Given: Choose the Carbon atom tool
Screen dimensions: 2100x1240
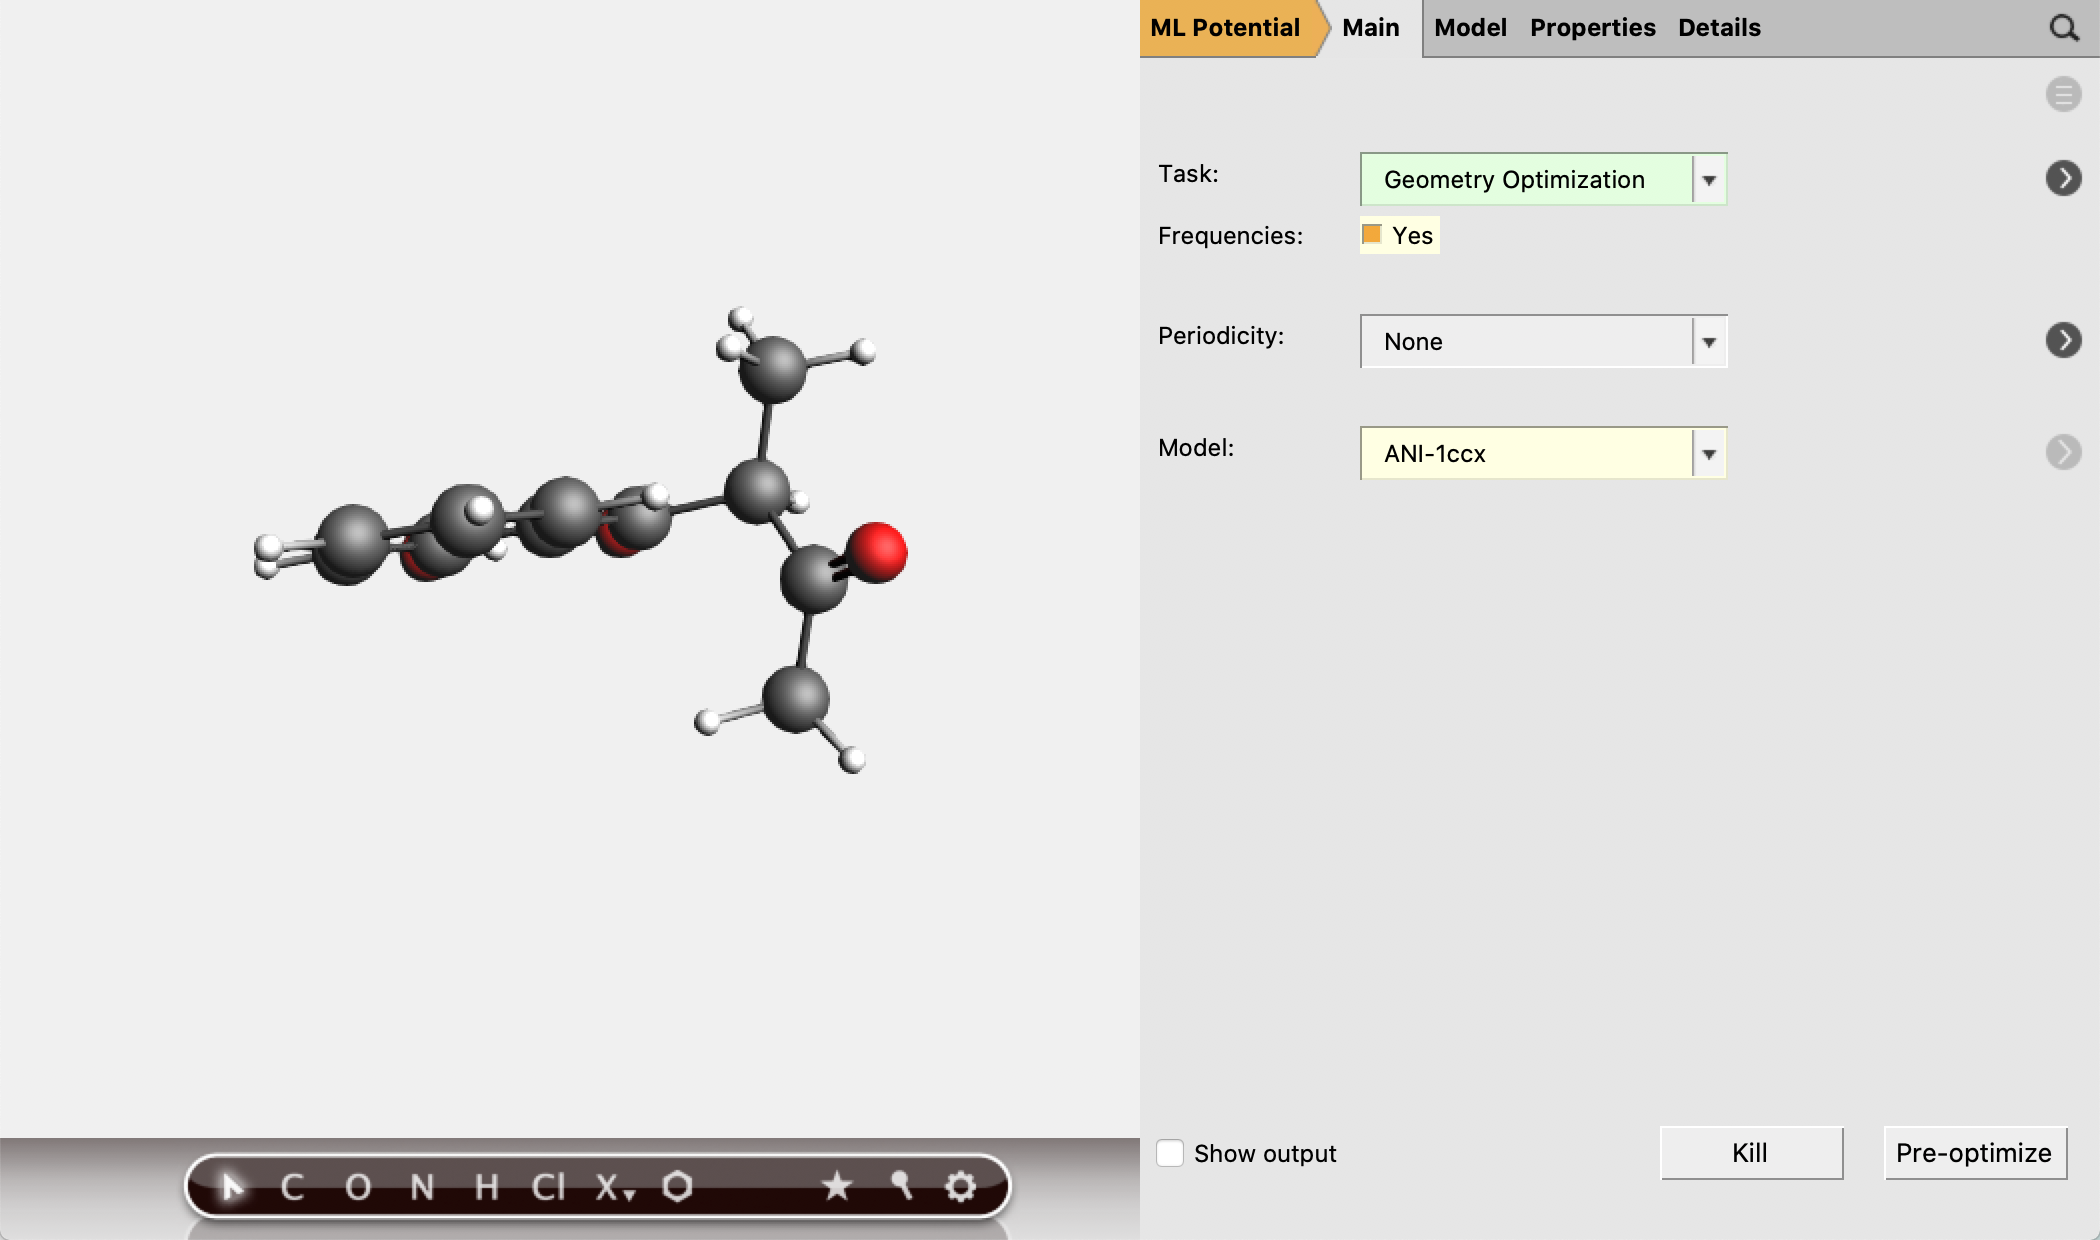Looking at the screenshot, I should [292, 1187].
